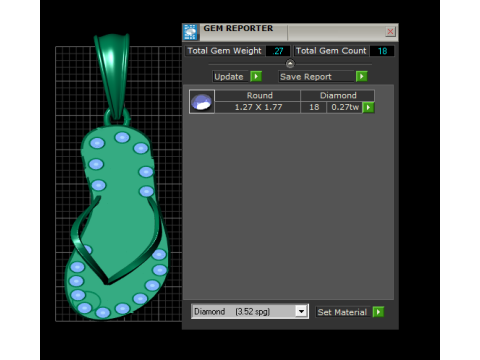Click the gem quantity cell showing 18
Screen dimensions: 480x360
click(314, 107)
